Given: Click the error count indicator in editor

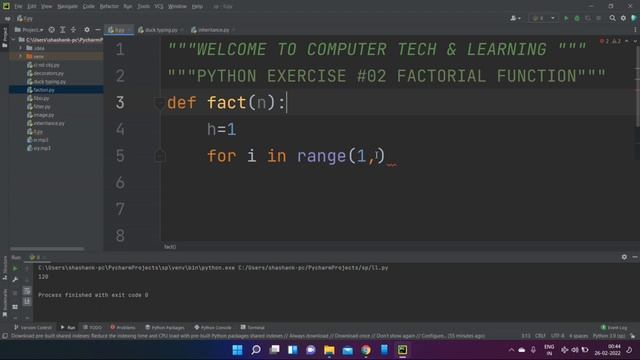Looking at the screenshot, I should click(x=604, y=41).
